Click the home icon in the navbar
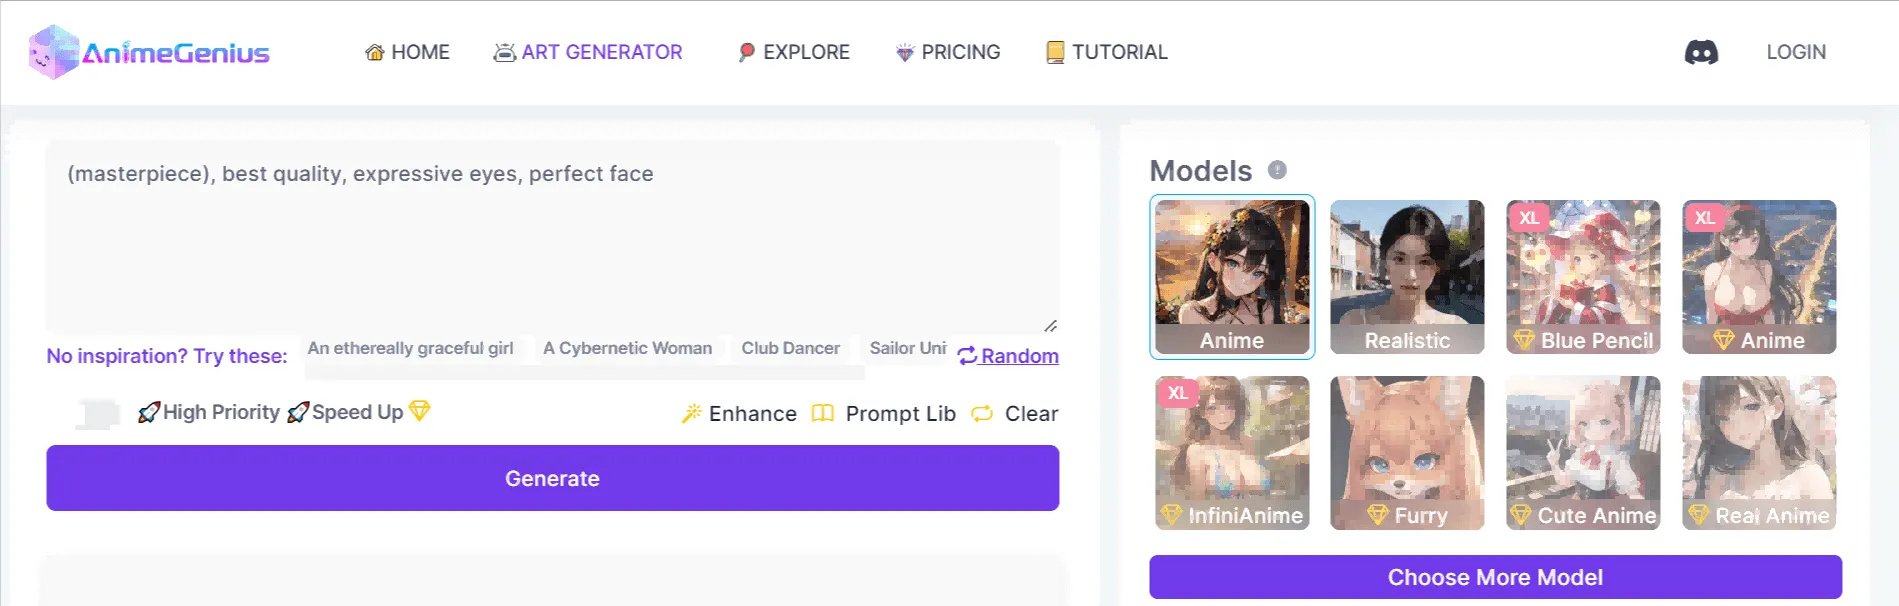This screenshot has height=606, width=1899. point(375,51)
